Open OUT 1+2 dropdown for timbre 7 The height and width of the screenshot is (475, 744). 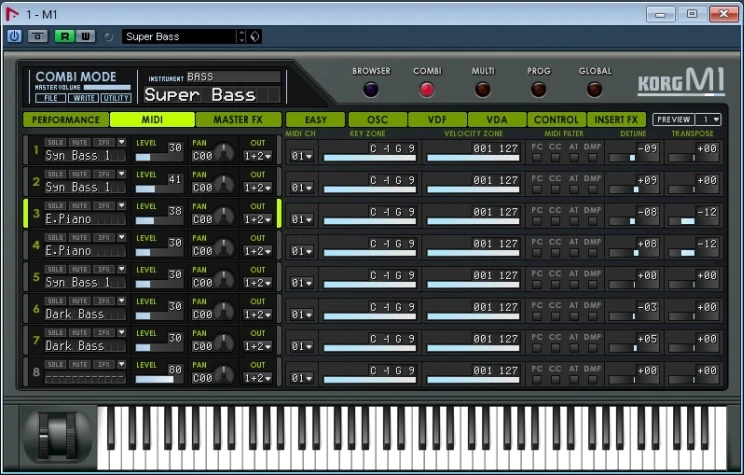click(x=258, y=346)
